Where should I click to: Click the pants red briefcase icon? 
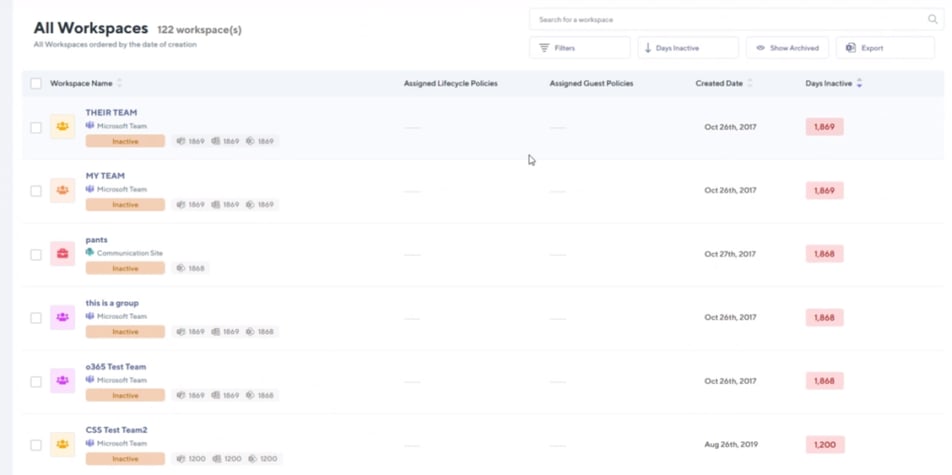point(63,254)
